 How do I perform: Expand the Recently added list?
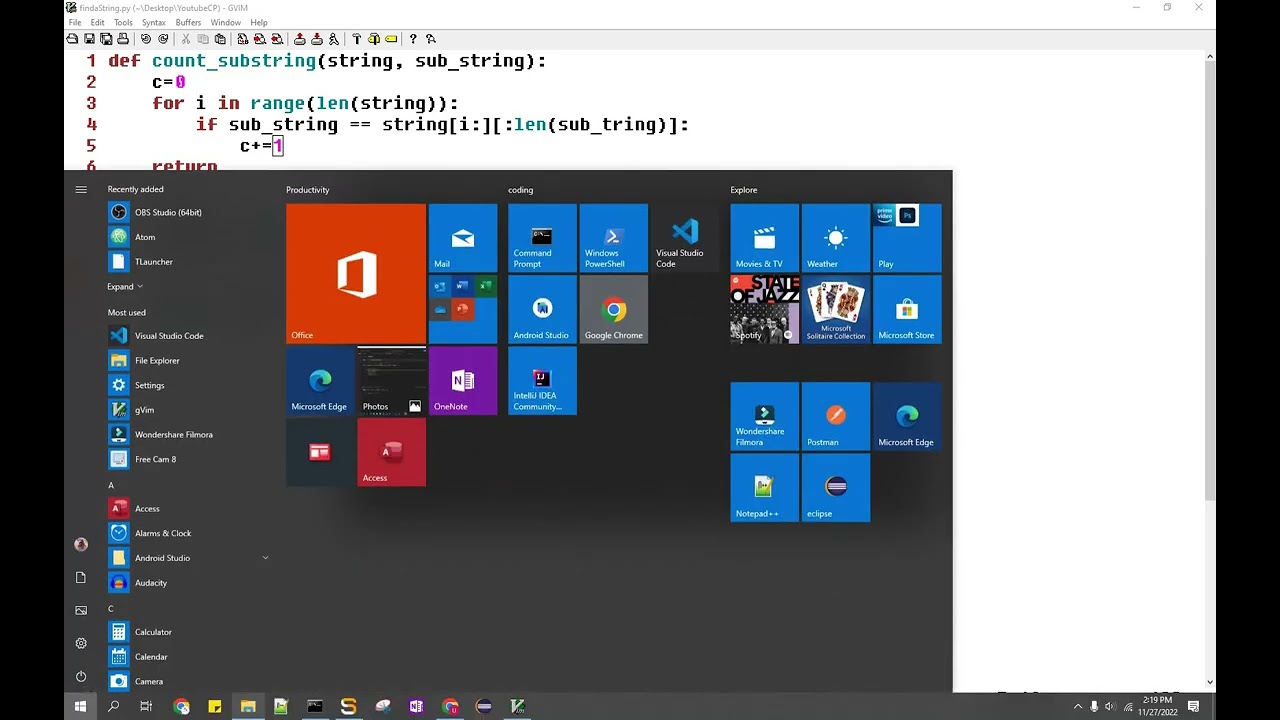[125, 286]
